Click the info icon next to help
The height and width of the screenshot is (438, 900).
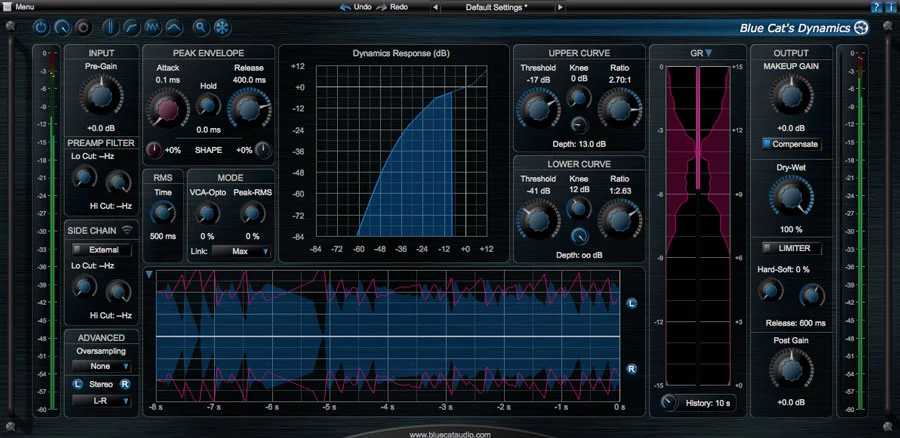point(890,7)
